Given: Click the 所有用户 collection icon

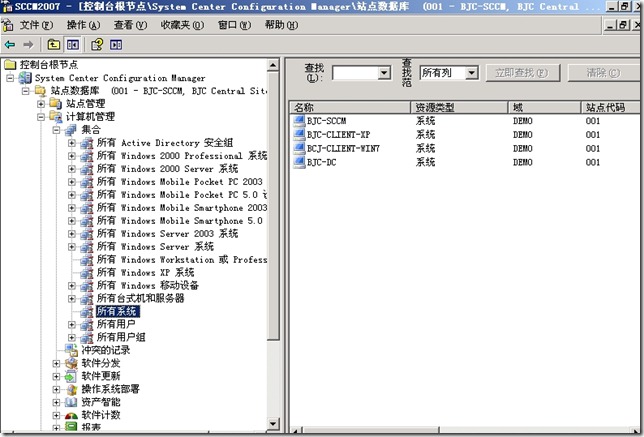Looking at the screenshot, I should [x=87, y=324].
